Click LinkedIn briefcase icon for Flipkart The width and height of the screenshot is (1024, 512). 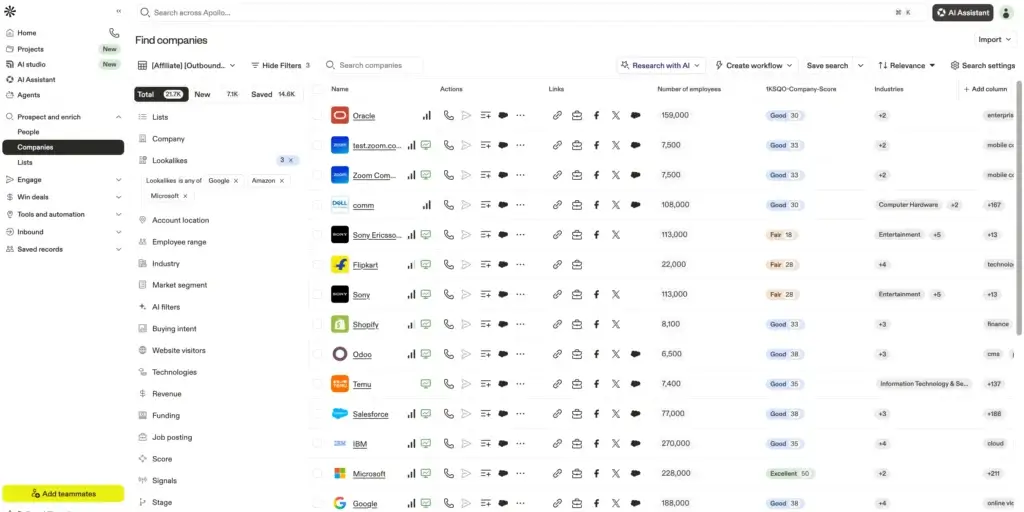point(577,264)
